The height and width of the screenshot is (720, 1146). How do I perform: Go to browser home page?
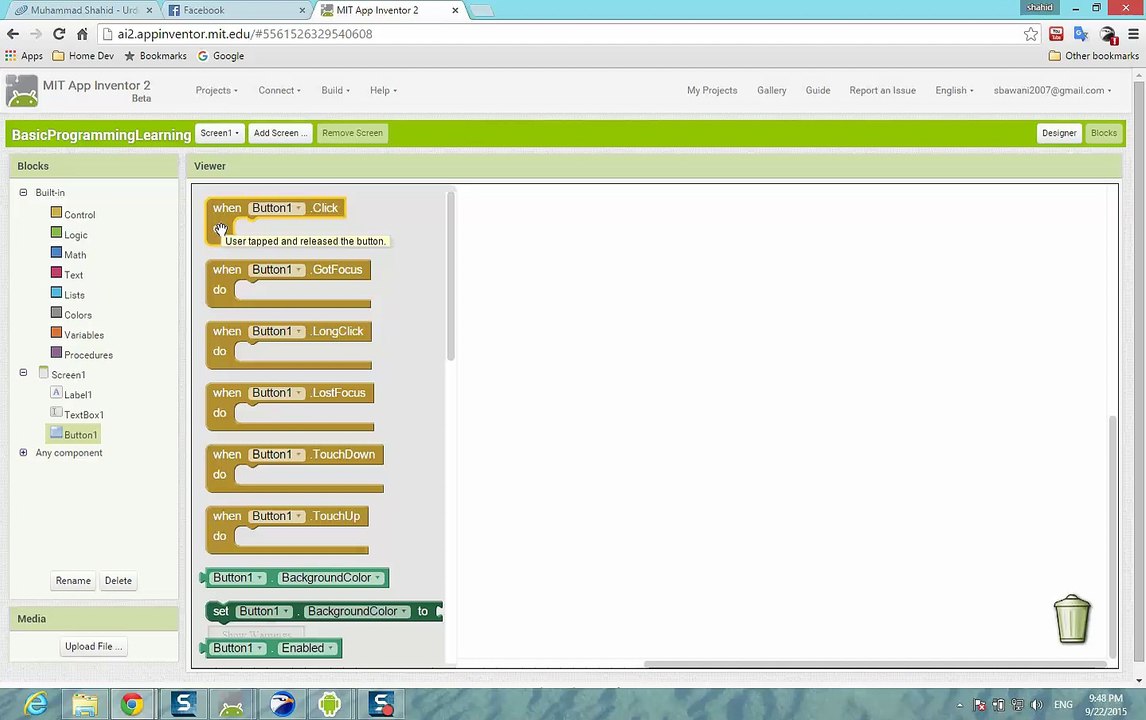click(x=82, y=34)
